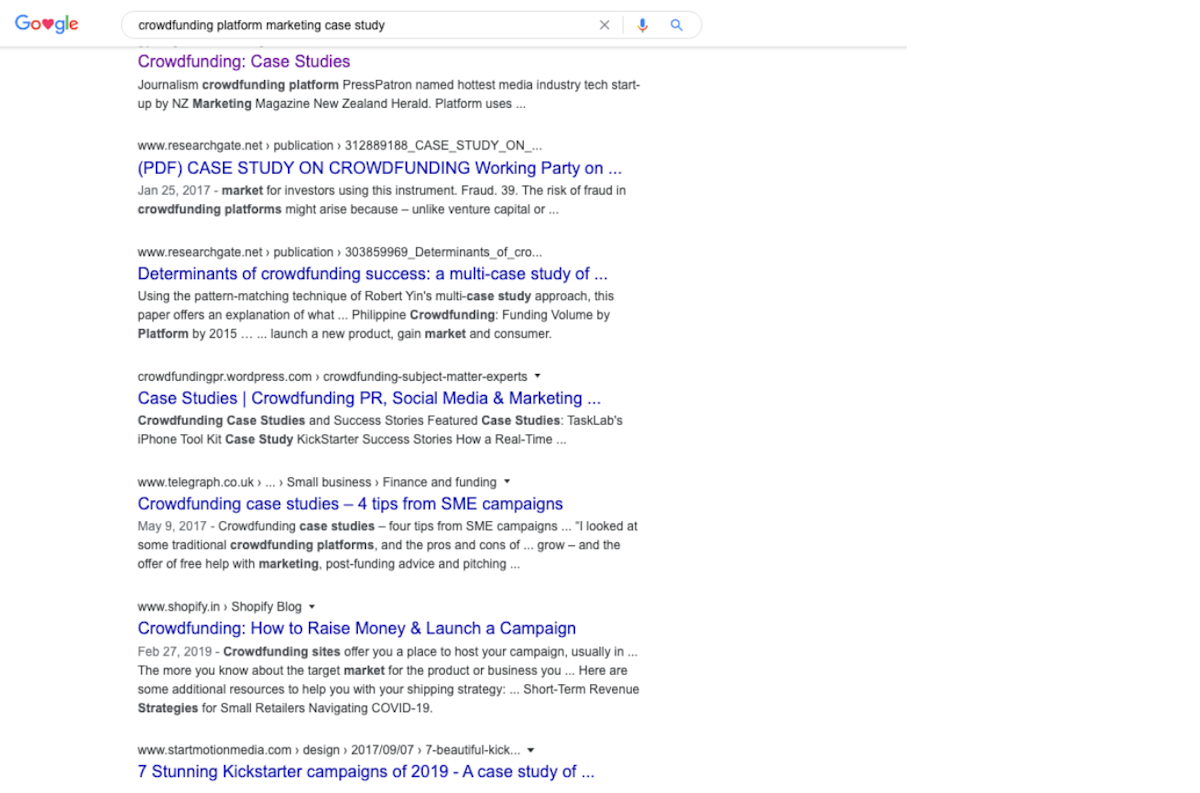Read the Telegraph's 4 tips from SME campaigns
Screen dimensions: 1200x793
click(x=350, y=503)
